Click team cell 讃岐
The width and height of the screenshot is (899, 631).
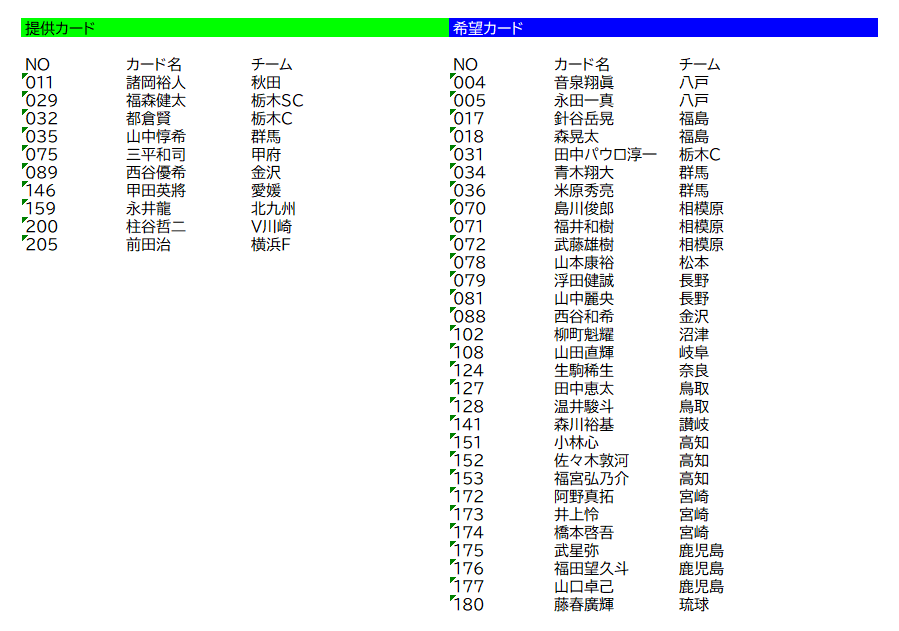point(694,425)
